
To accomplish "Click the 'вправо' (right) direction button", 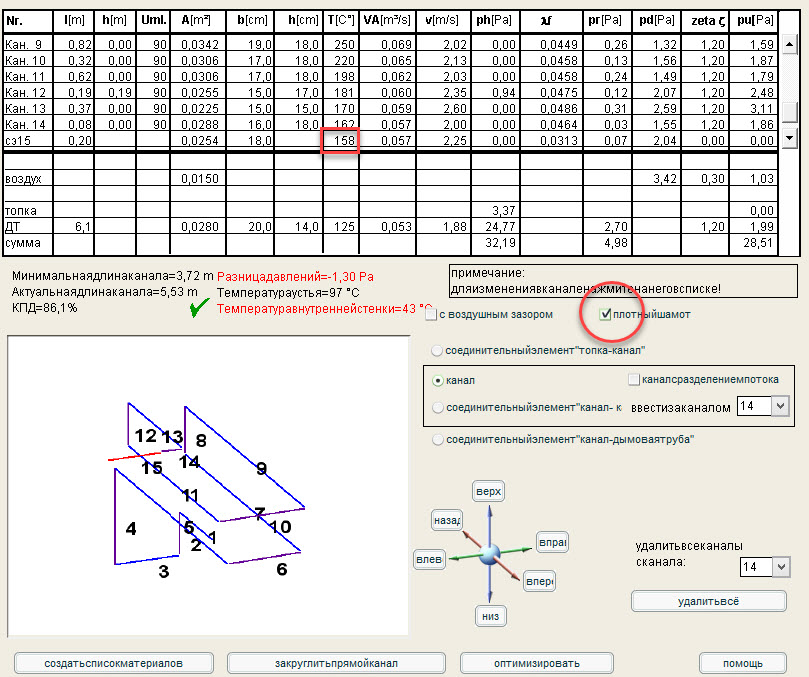I will pyautogui.click(x=552, y=542).
